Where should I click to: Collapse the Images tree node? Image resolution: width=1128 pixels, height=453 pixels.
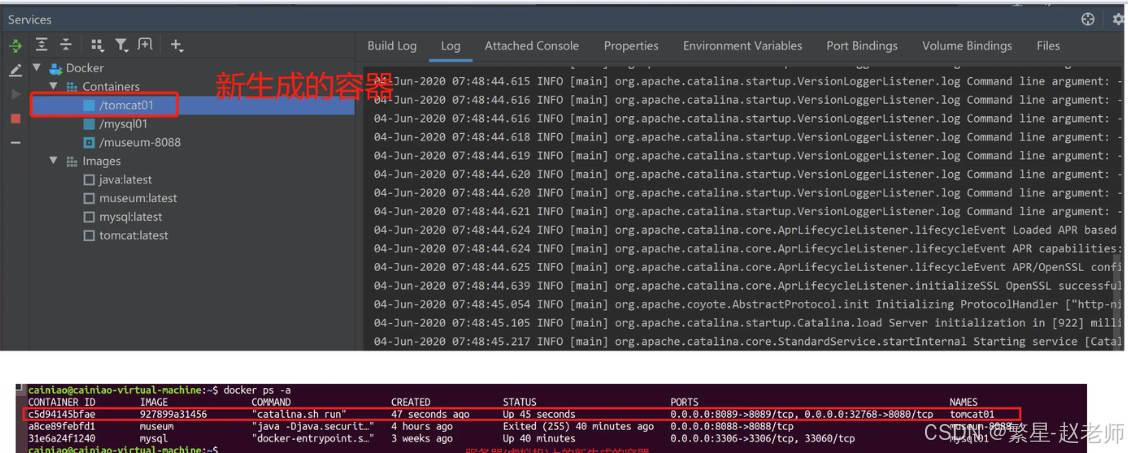(53, 161)
